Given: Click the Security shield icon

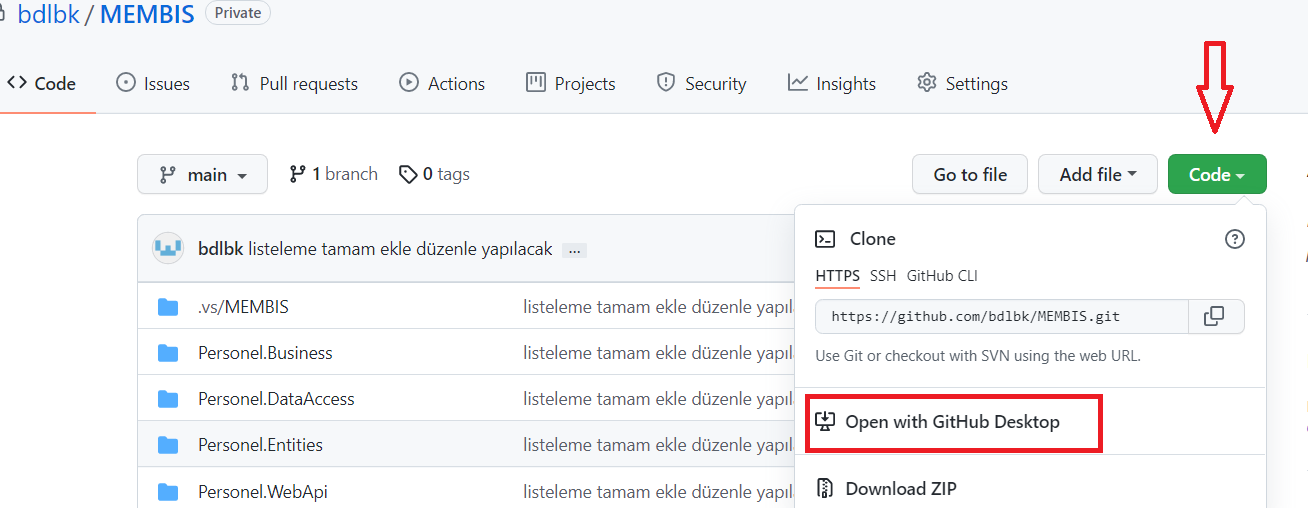Looking at the screenshot, I should (666, 83).
